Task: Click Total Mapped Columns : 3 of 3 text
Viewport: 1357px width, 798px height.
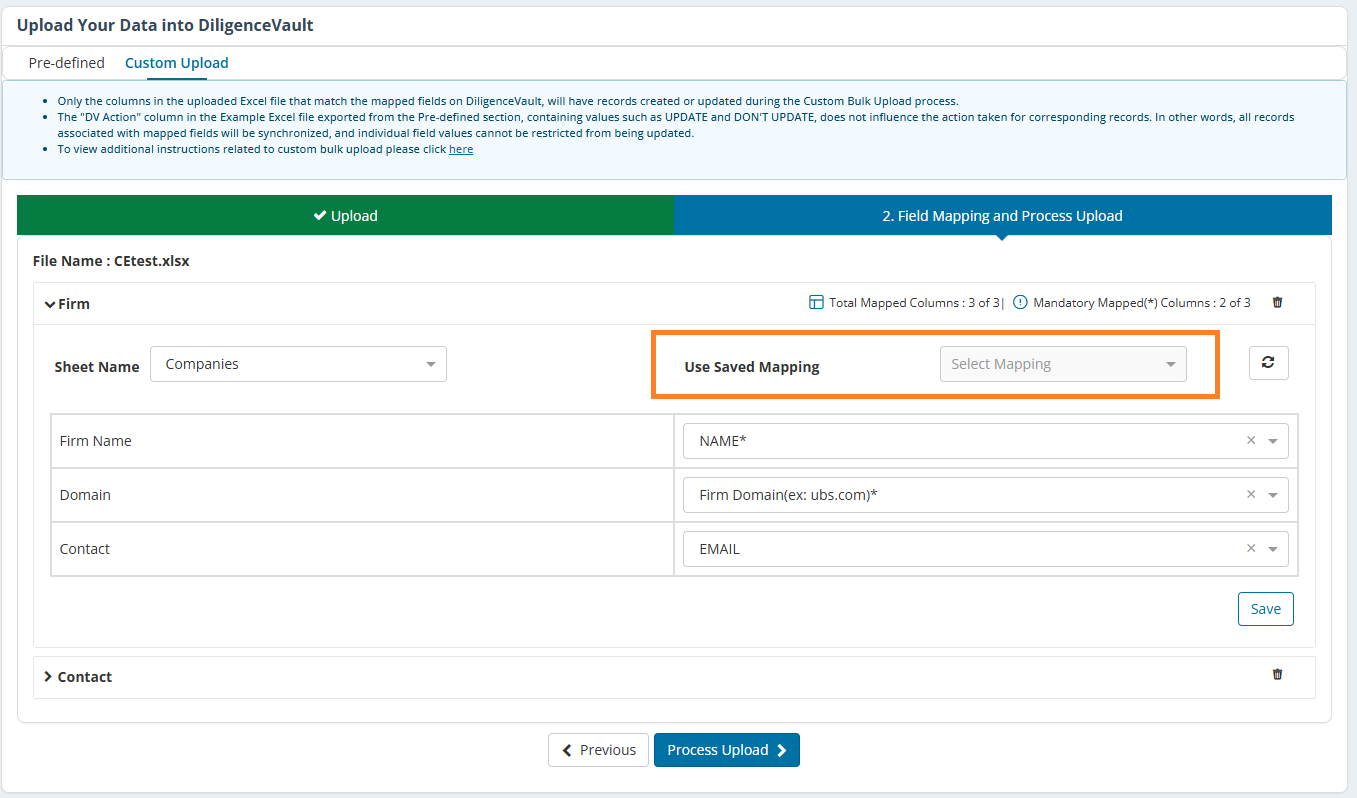Action: click(914, 302)
